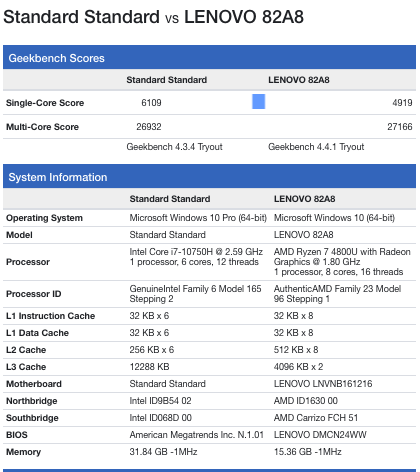Image resolution: width=420 pixels, height=472 pixels.
Task: Click multi-core score value 26932
Action: click(x=149, y=127)
